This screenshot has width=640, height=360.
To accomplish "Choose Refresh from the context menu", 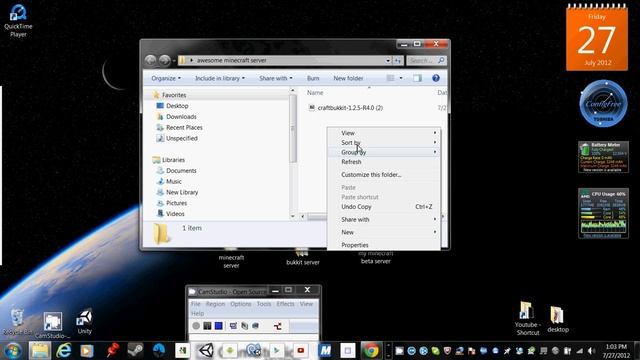I will coord(384,162).
